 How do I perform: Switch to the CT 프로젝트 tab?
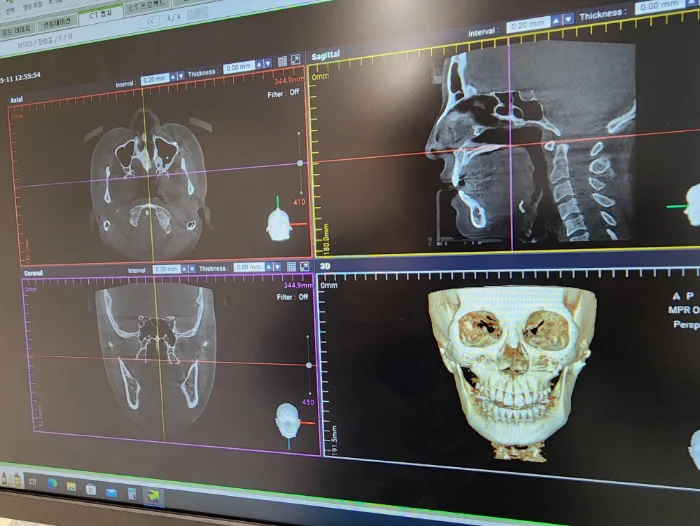[x=148, y=7]
